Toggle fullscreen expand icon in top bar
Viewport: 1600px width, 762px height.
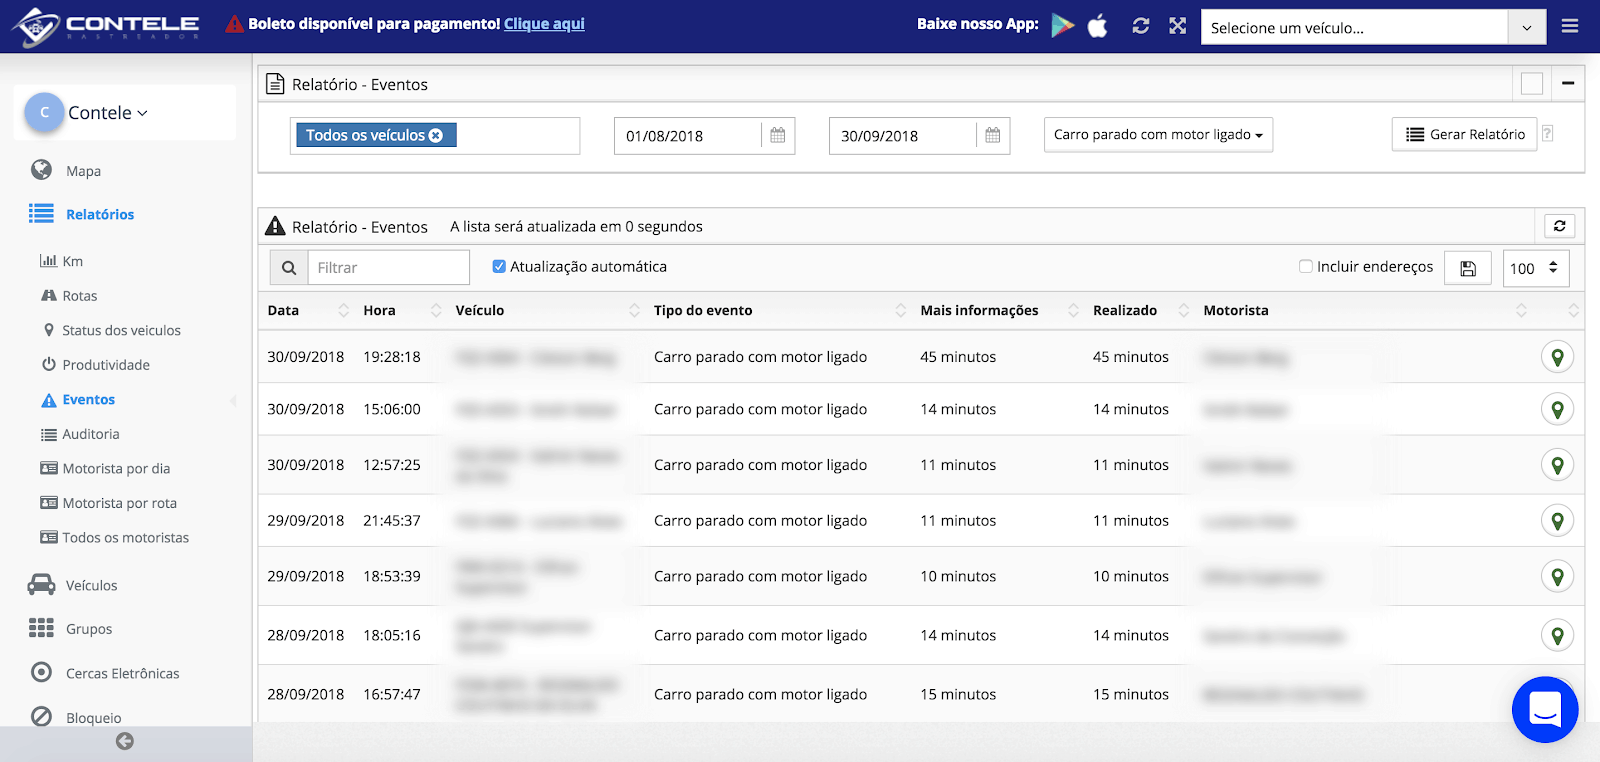pos(1178,26)
